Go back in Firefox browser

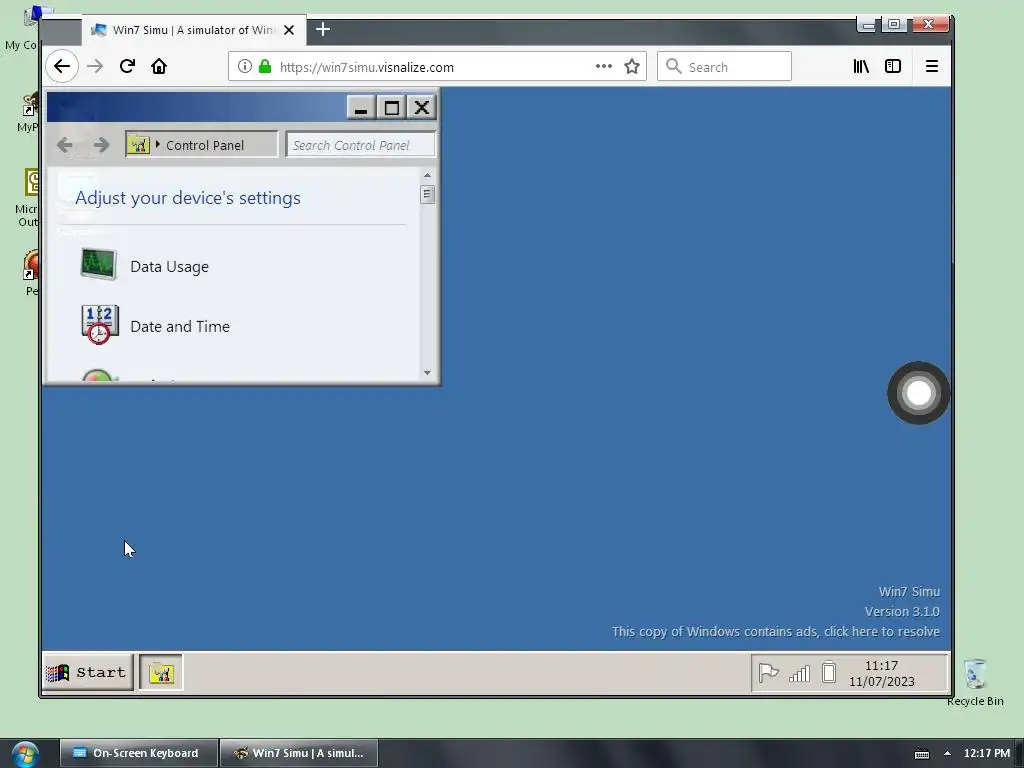click(x=62, y=66)
